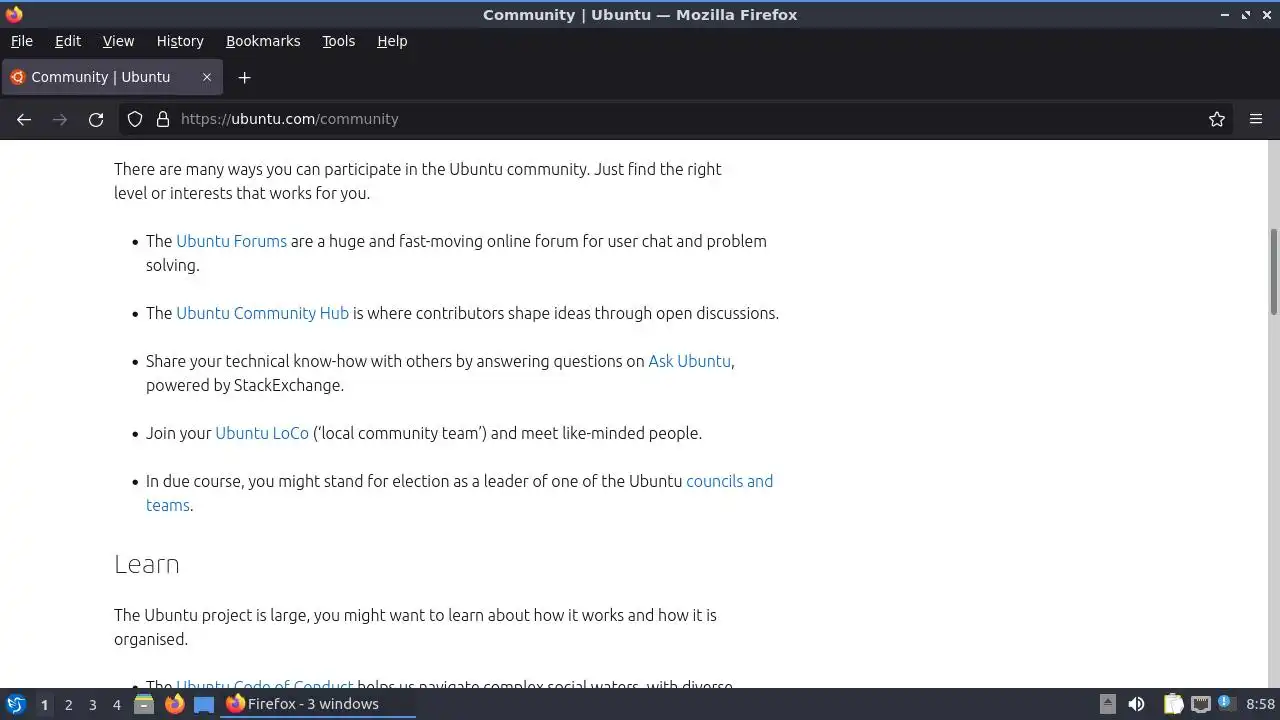Reload the current page
1280x720 pixels.
(x=96, y=119)
